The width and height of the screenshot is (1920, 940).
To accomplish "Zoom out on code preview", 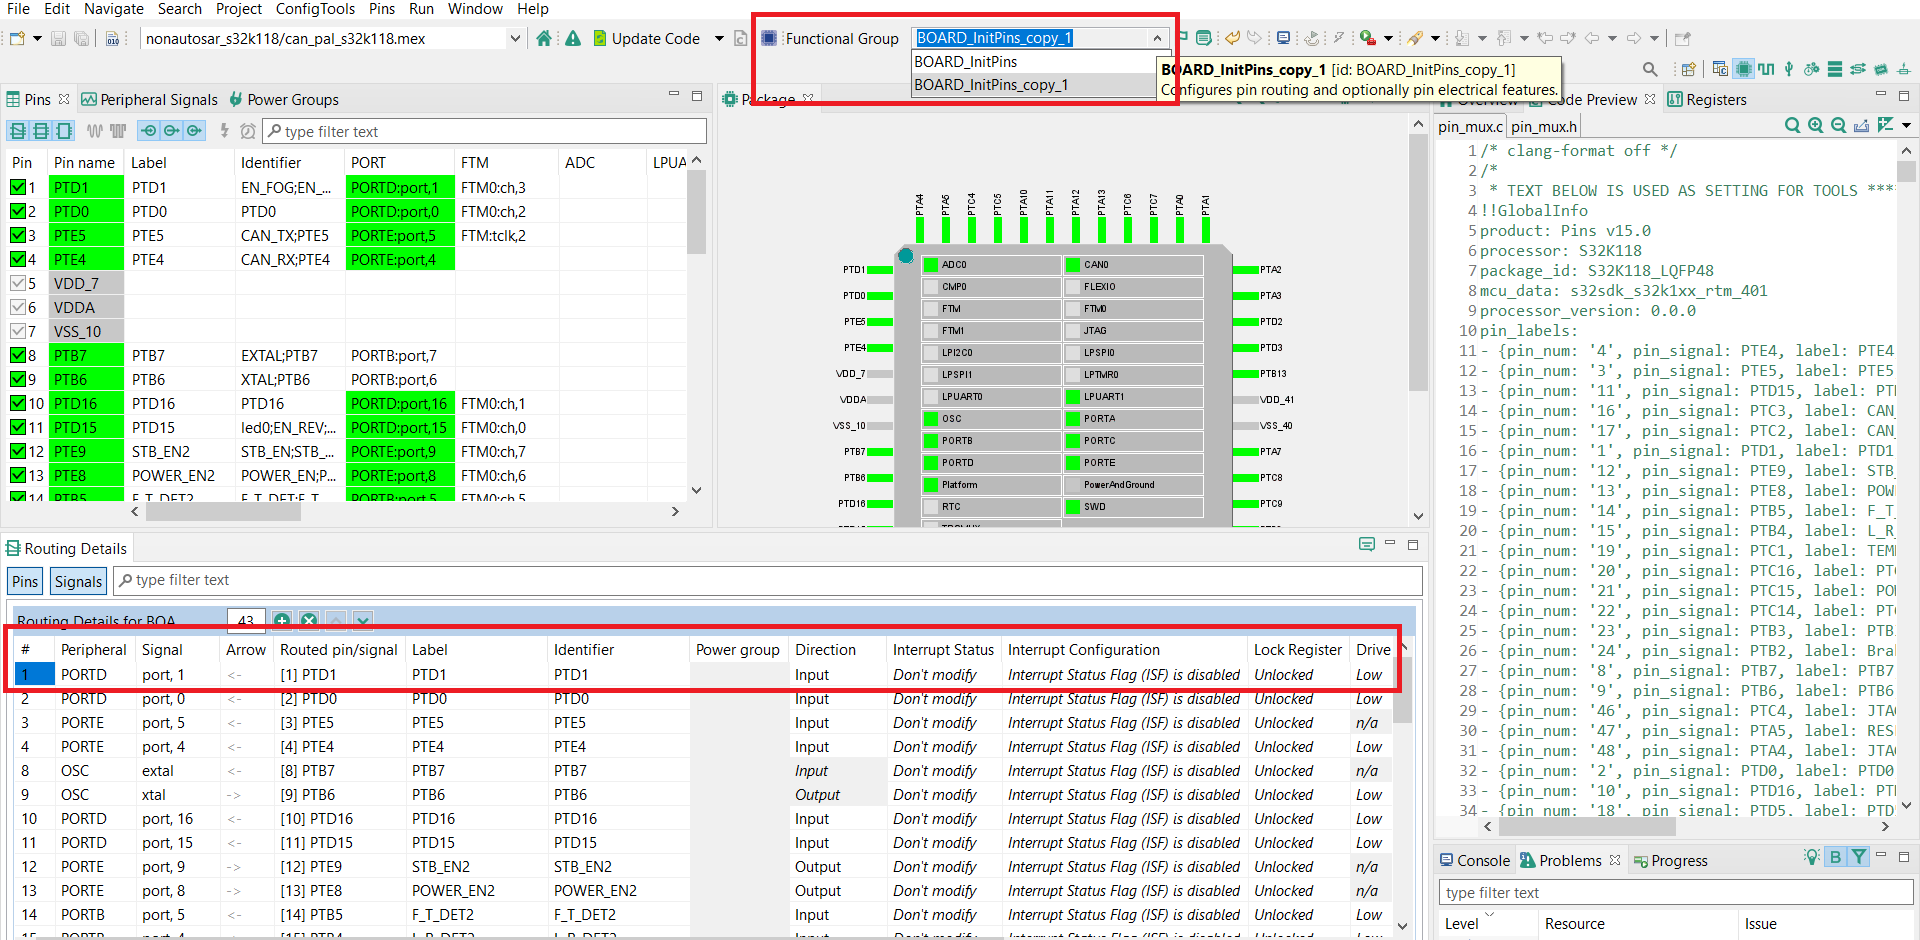I will [1839, 125].
